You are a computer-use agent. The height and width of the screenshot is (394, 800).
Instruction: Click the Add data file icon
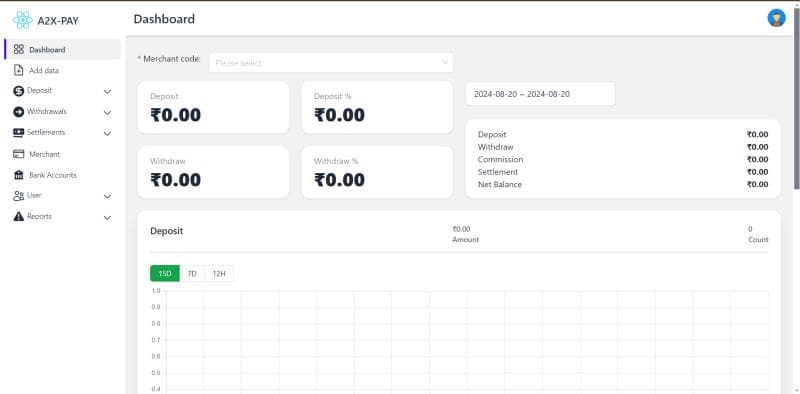pyautogui.click(x=19, y=70)
